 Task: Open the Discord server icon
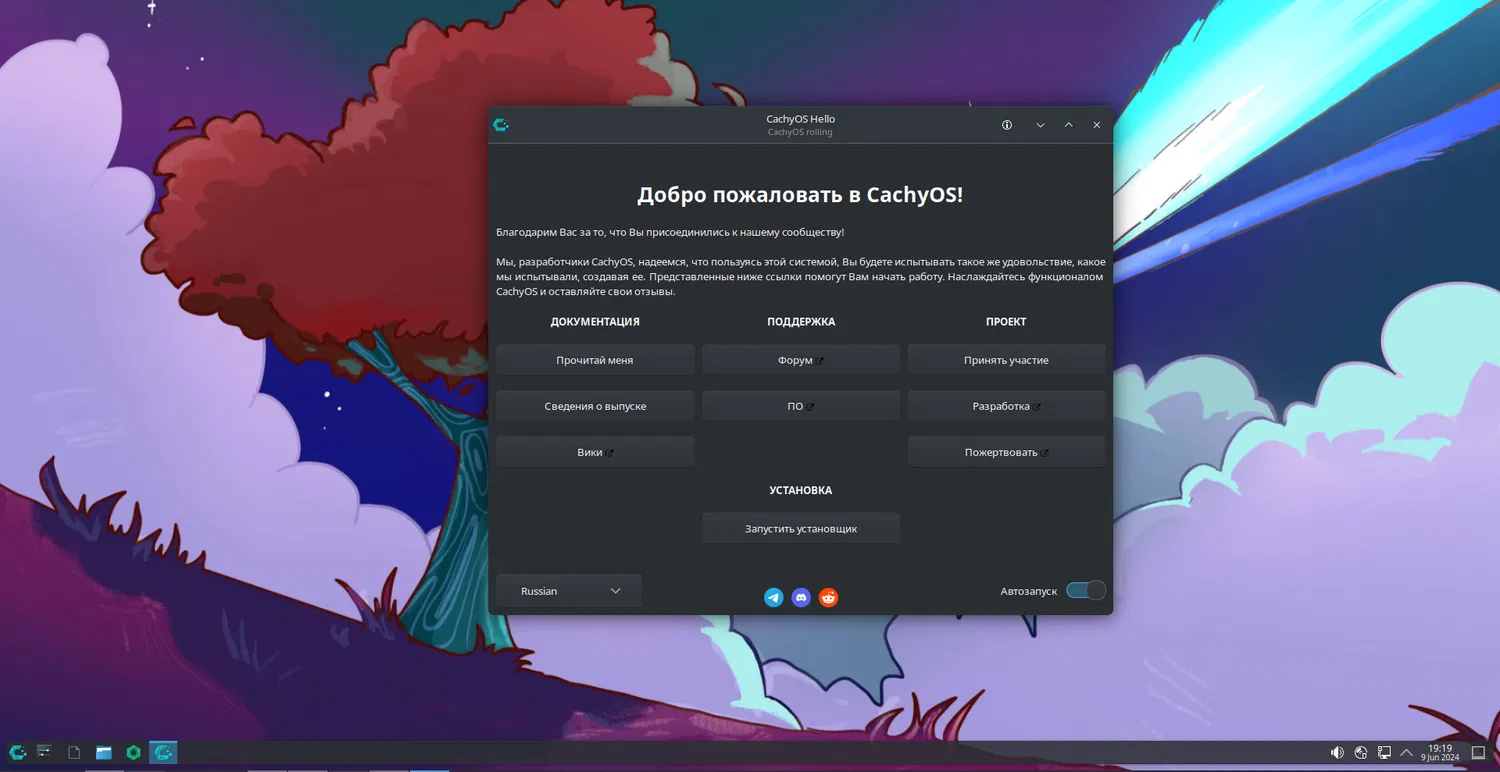tap(801, 597)
